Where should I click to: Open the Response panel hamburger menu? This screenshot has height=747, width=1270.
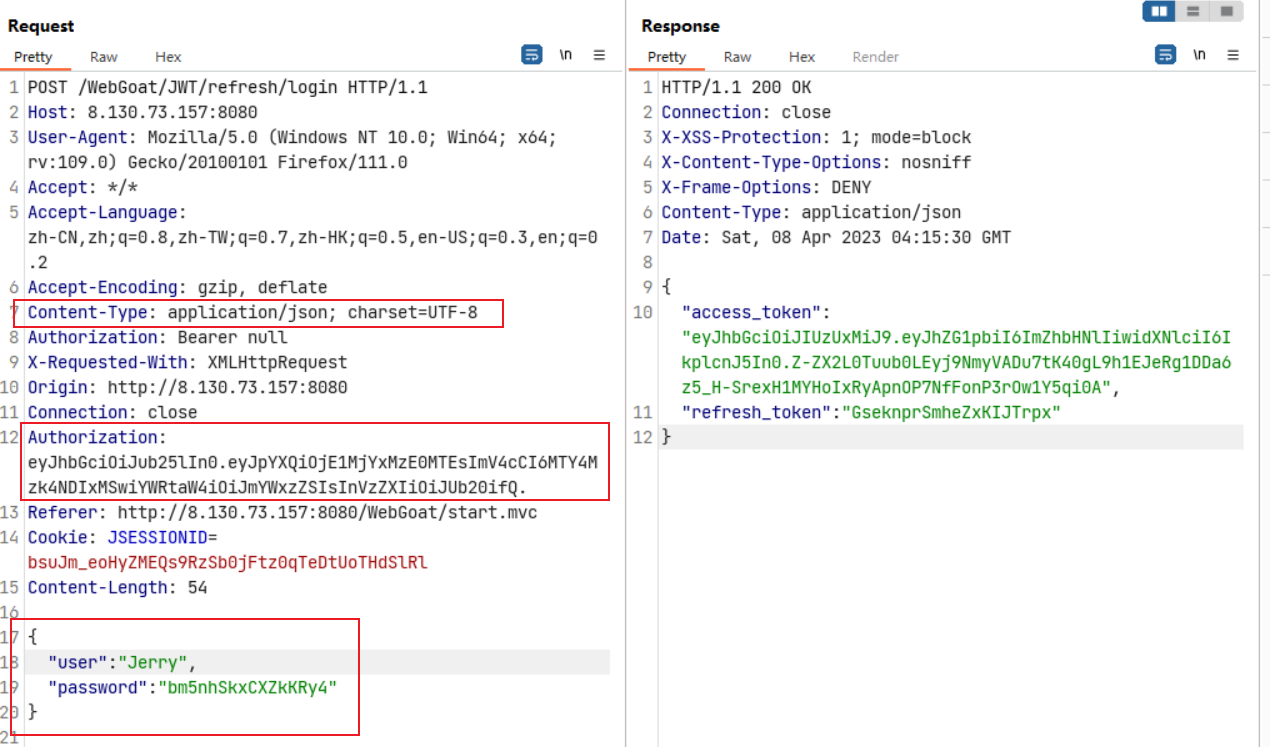[x=1232, y=55]
